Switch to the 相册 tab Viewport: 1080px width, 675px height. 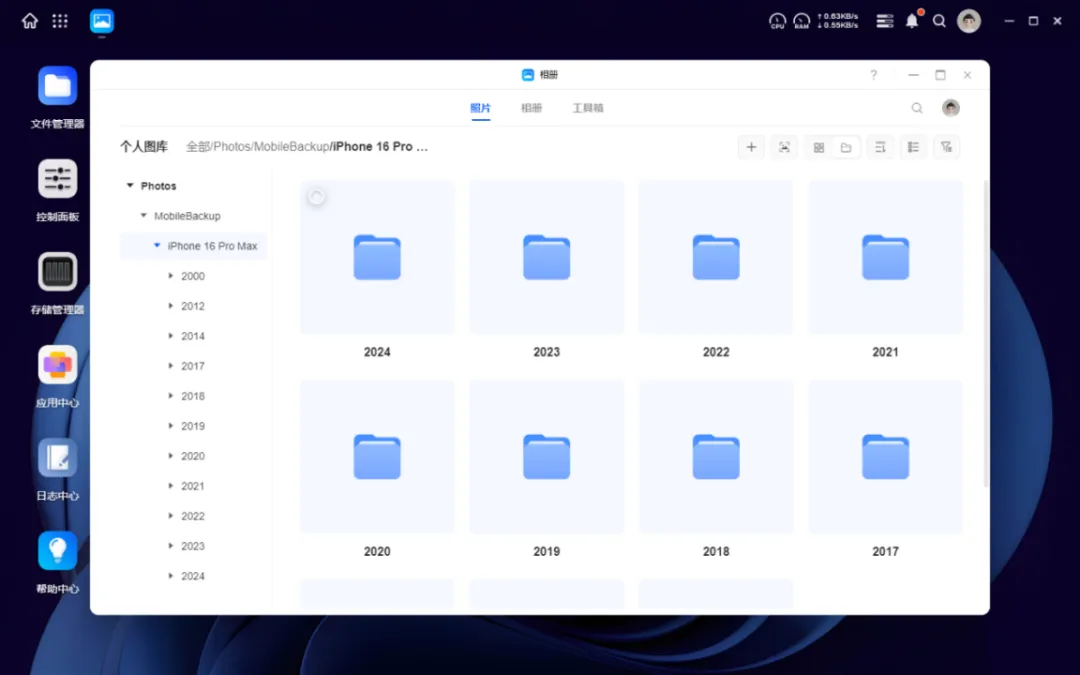[x=531, y=108]
